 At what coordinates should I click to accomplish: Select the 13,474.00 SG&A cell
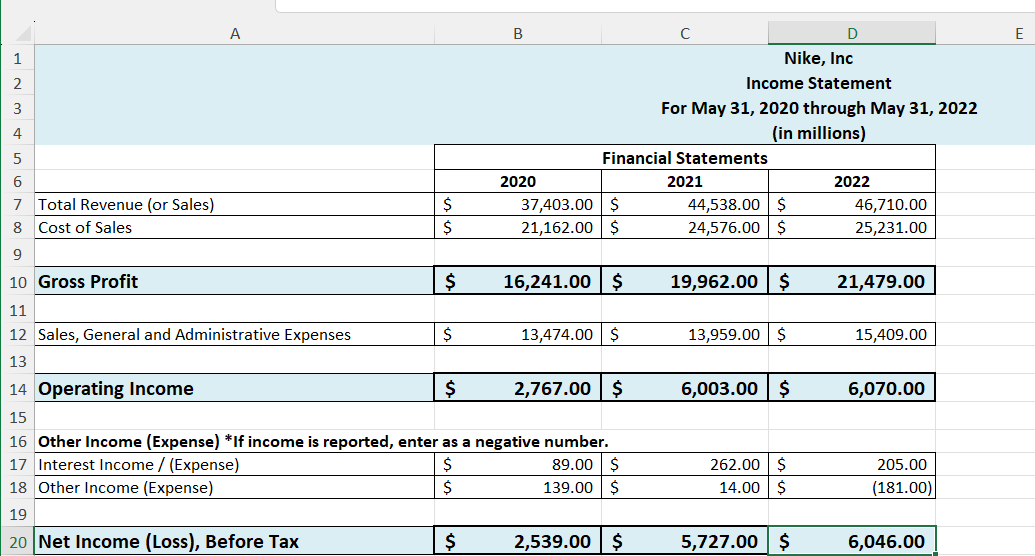pyautogui.click(x=518, y=334)
